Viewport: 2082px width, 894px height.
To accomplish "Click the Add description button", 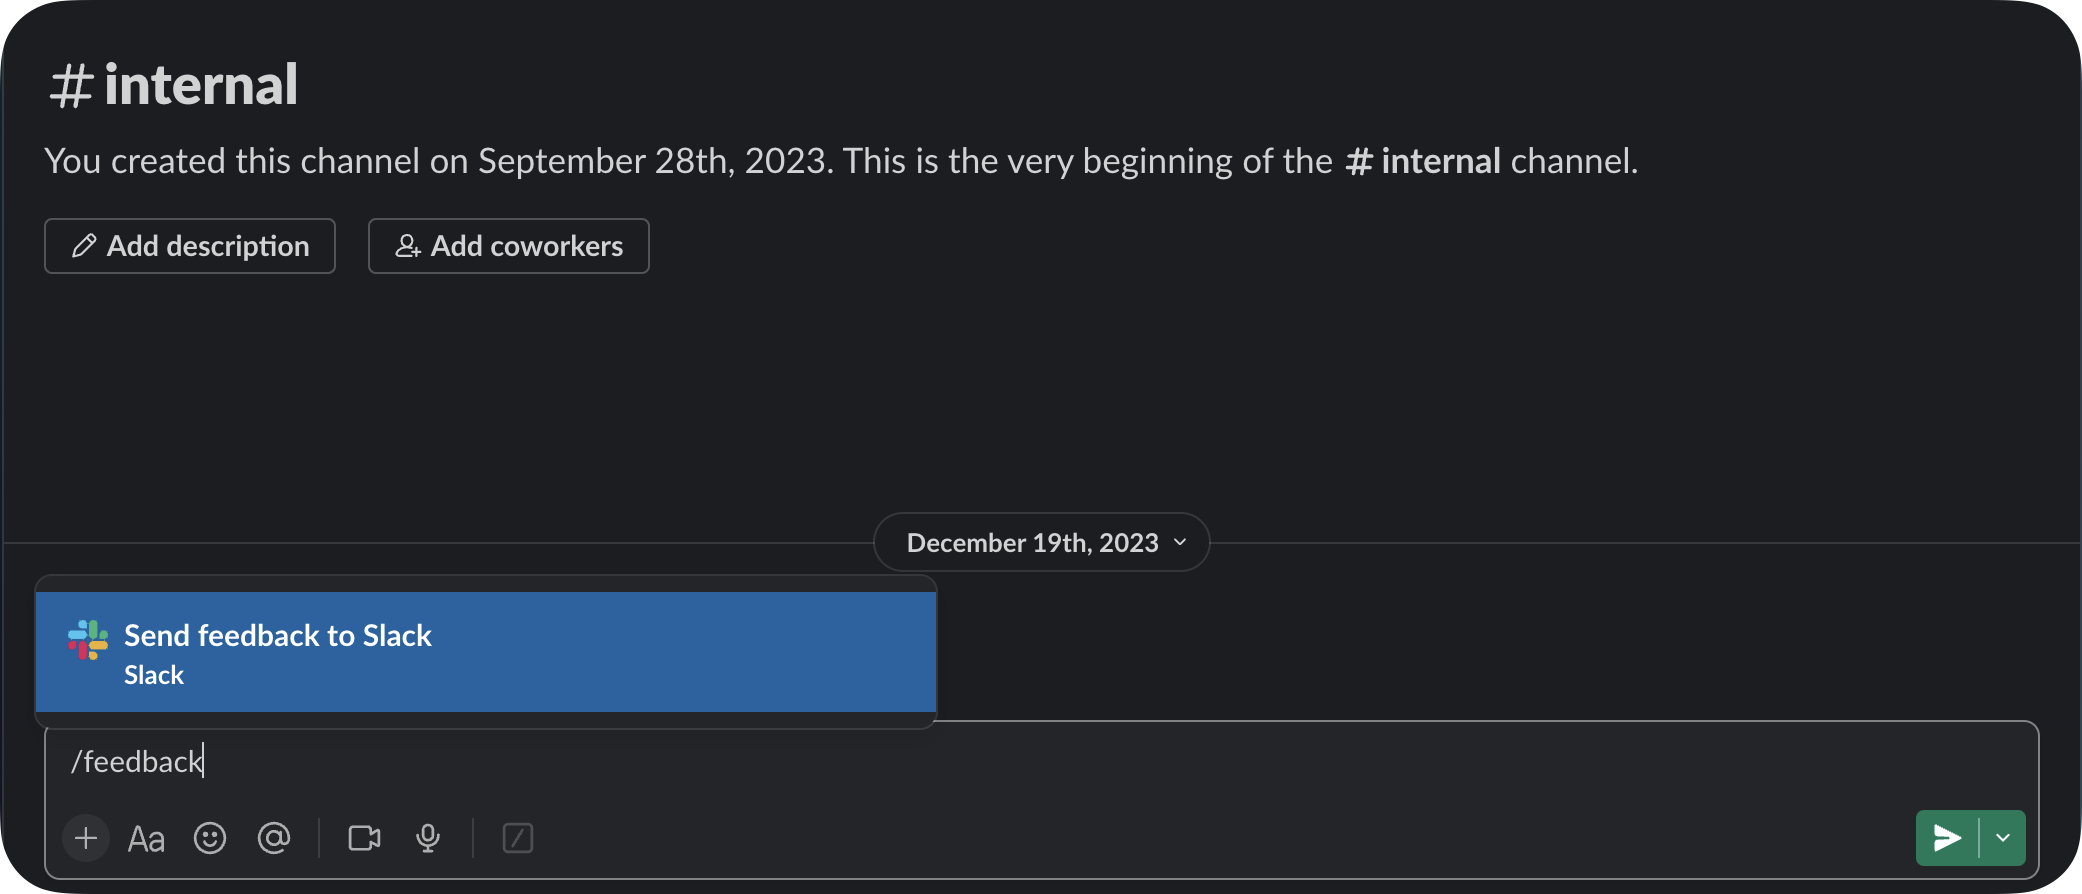I will [x=189, y=245].
